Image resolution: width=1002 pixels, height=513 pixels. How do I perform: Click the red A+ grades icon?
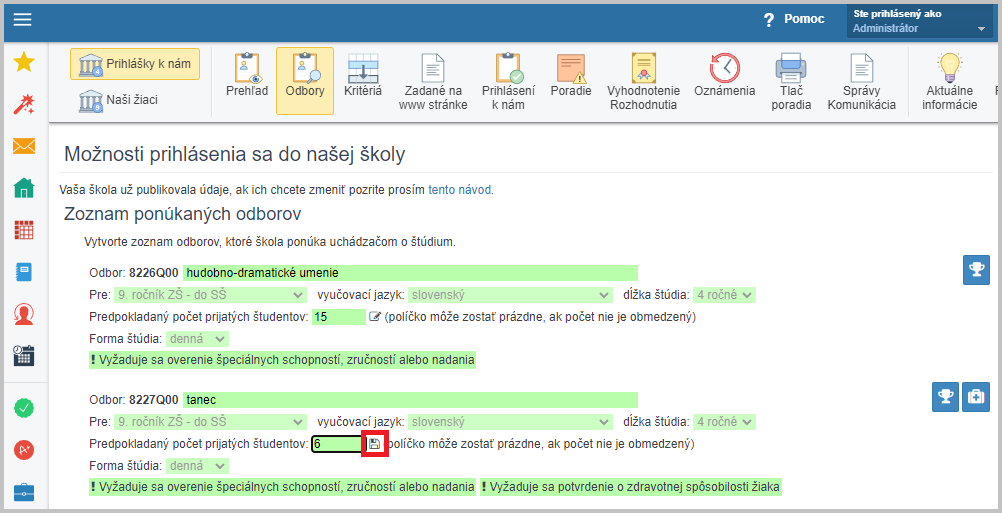click(x=24, y=450)
